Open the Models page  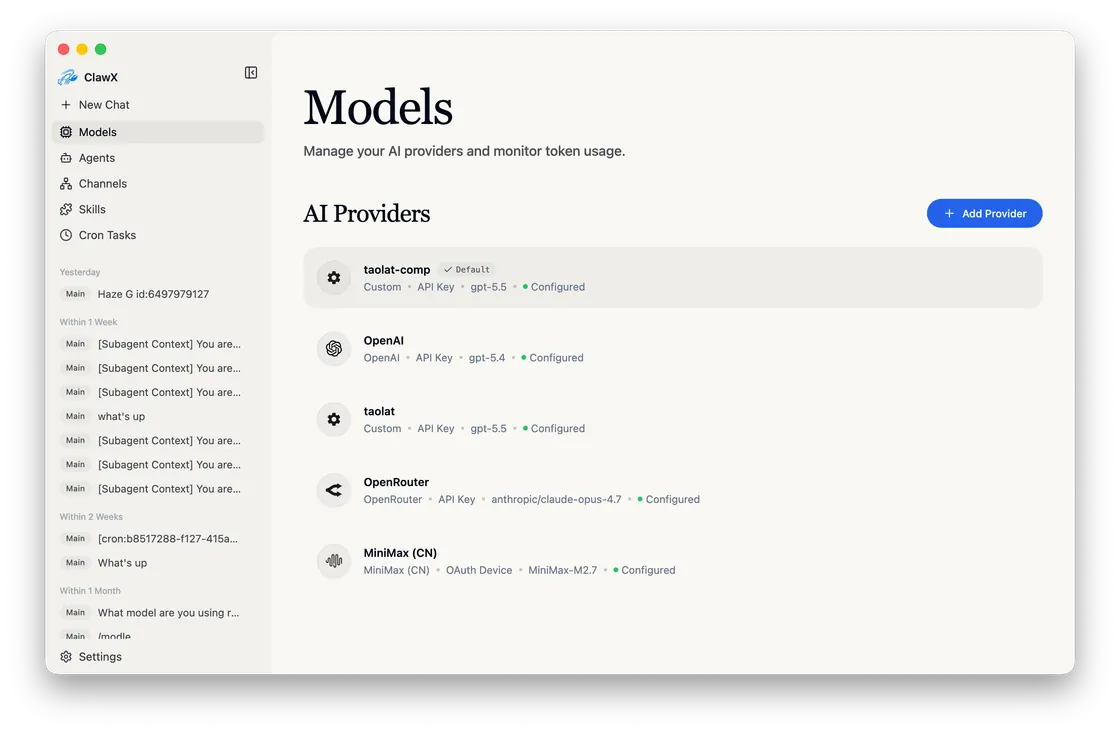coord(158,132)
